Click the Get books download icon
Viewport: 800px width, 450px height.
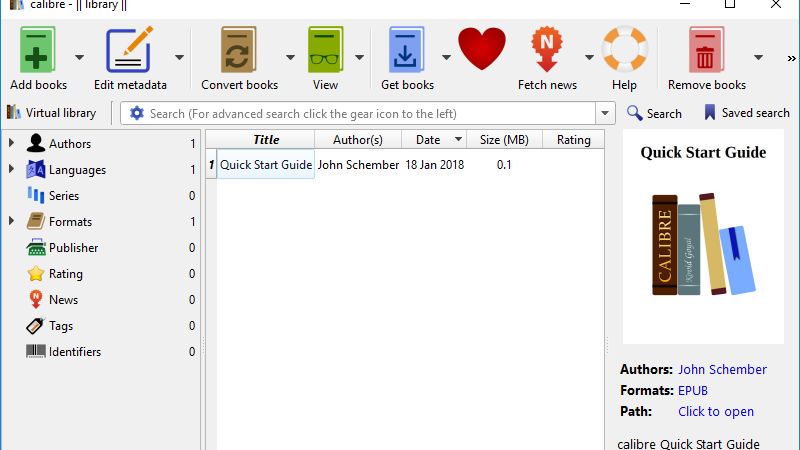pyautogui.click(x=407, y=49)
